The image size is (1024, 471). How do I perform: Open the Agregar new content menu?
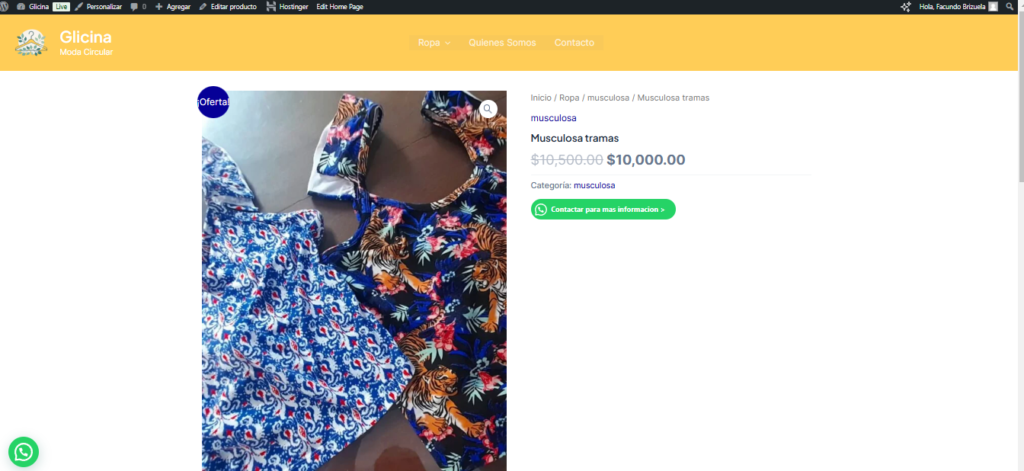click(173, 6)
